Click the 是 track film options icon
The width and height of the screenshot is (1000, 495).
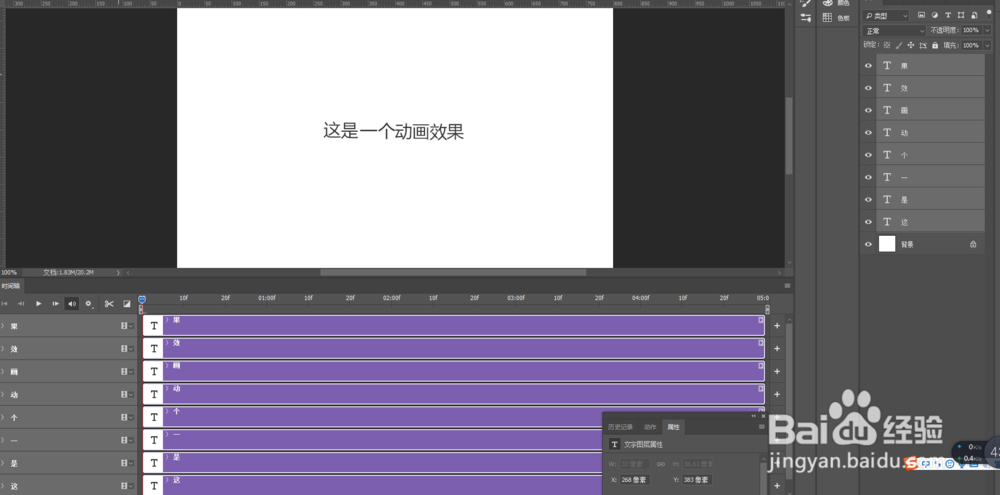pos(126,464)
